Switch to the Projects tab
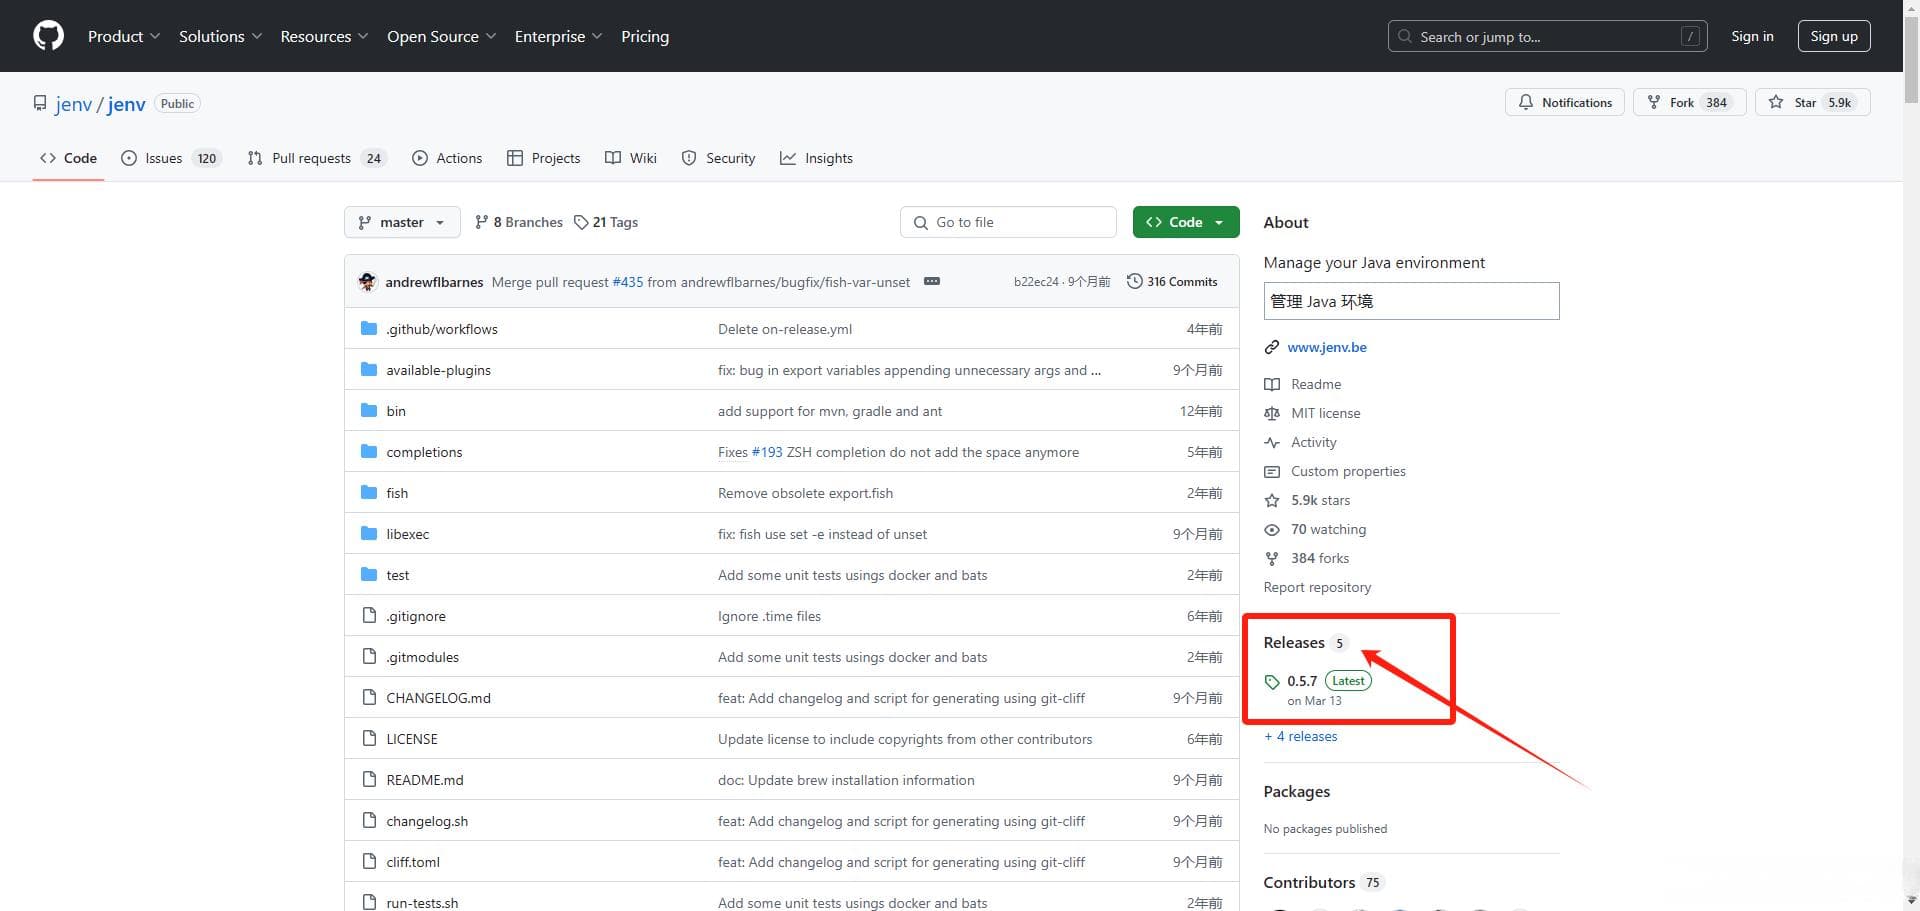Viewport: 1920px width, 911px height. tap(543, 158)
